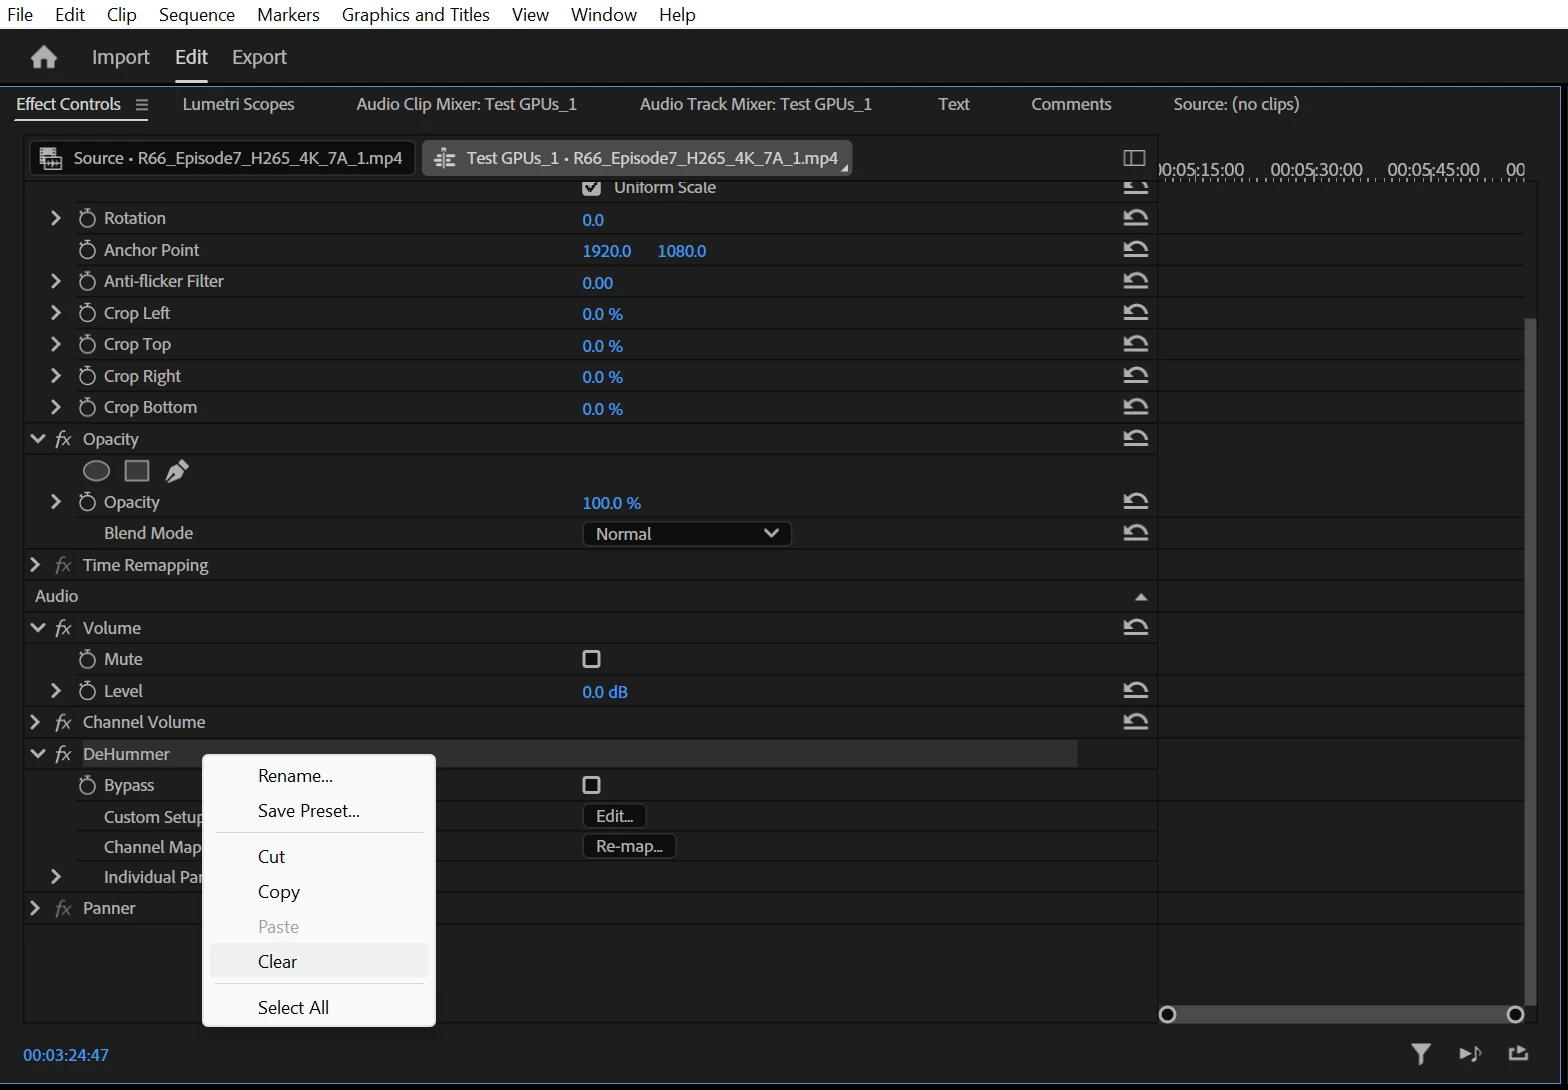1568x1090 pixels.
Task: Go to the Home screen icon
Action: tap(44, 57)
